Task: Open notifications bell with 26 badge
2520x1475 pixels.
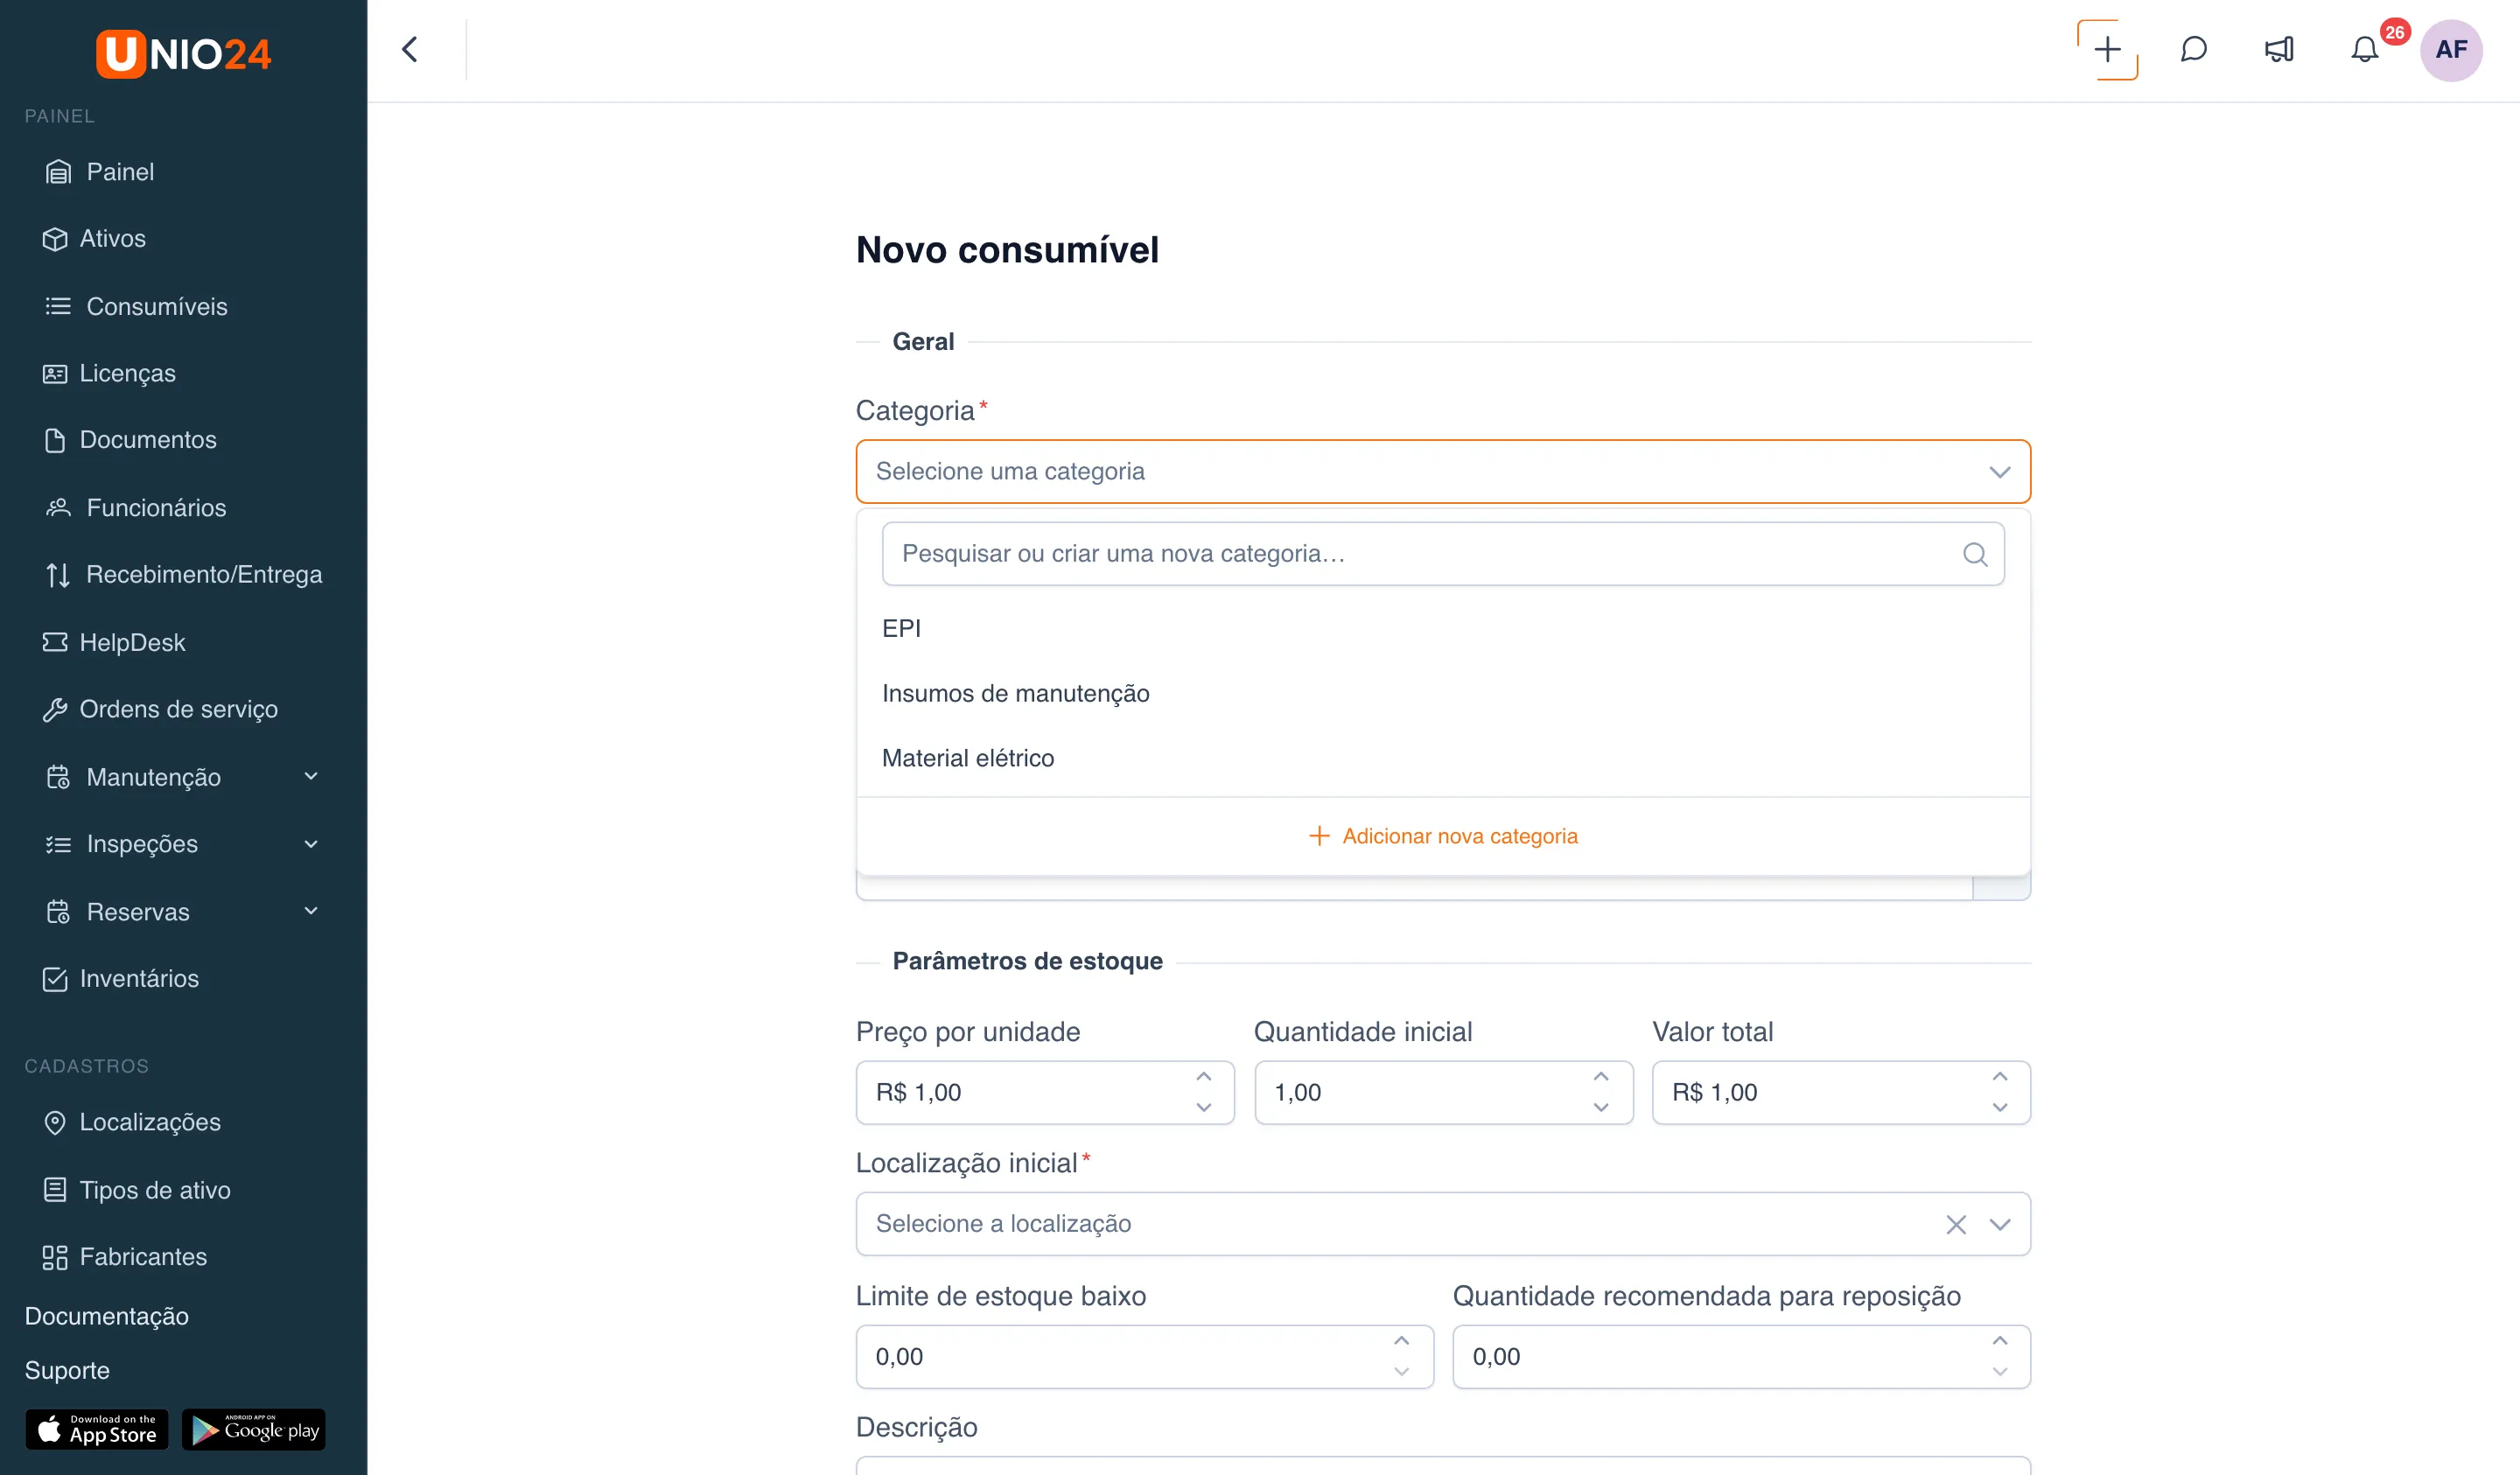Action: tap(2365, 50)
